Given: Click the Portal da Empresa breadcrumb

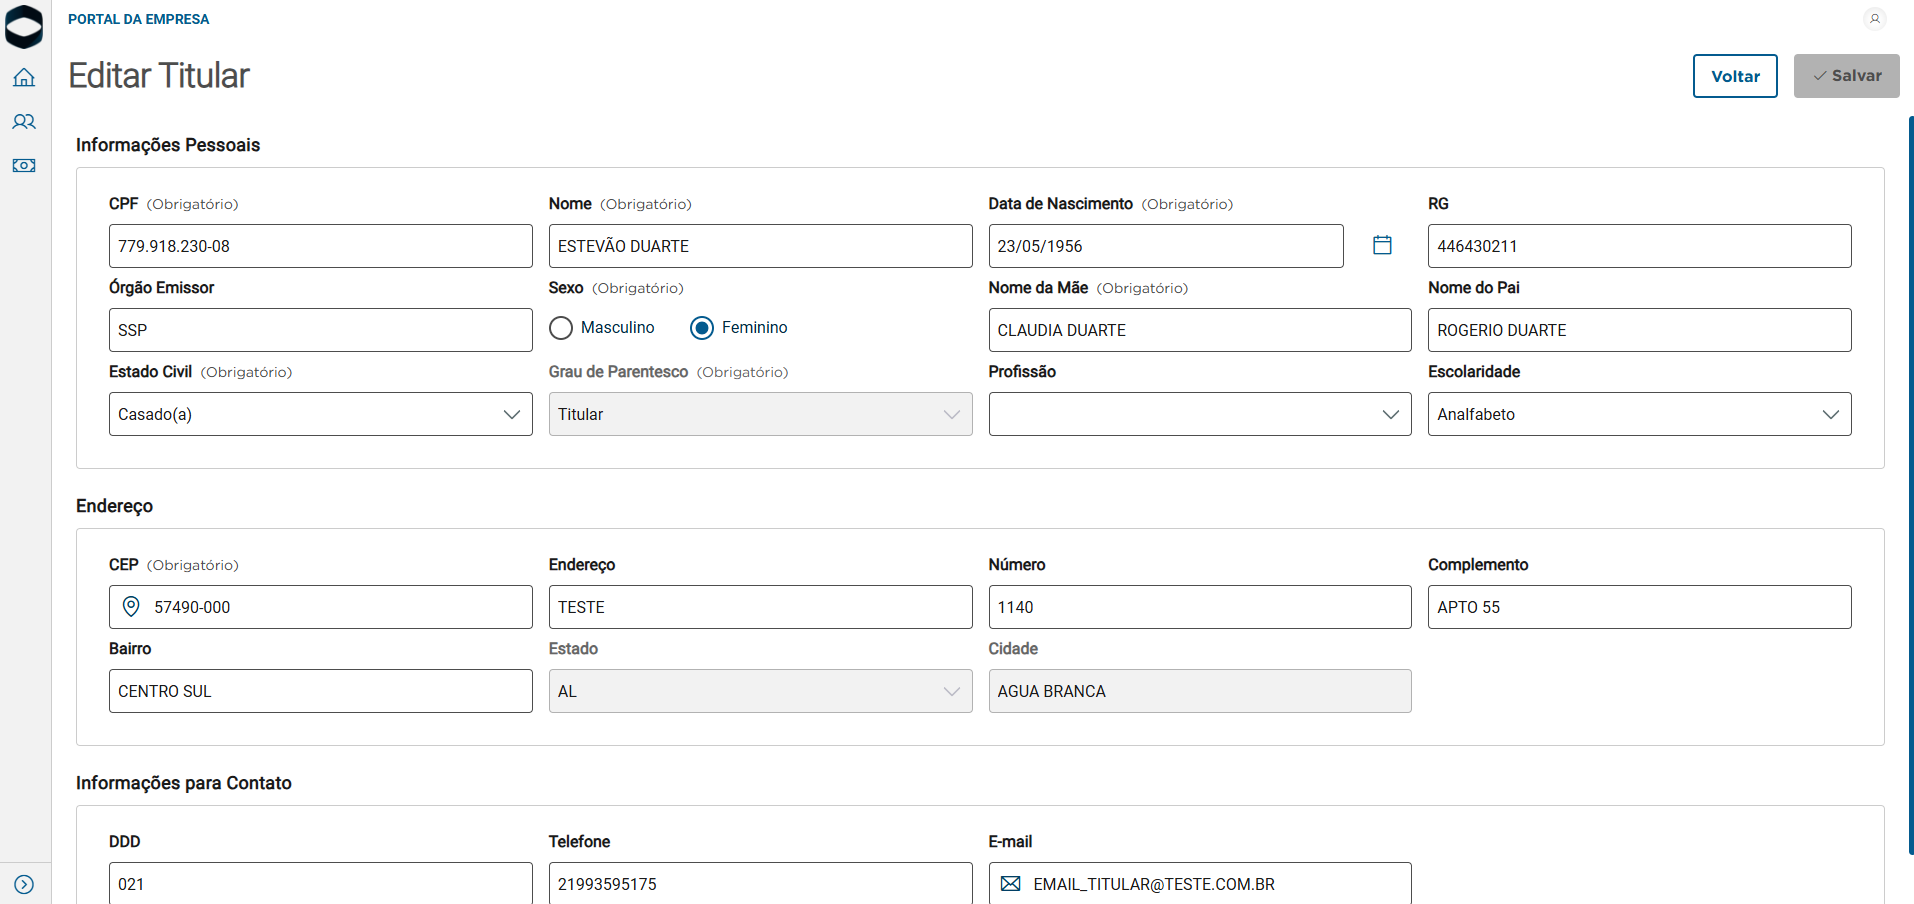Looking at the screenshot, I should pyautogui.click(x=139, y=19).
